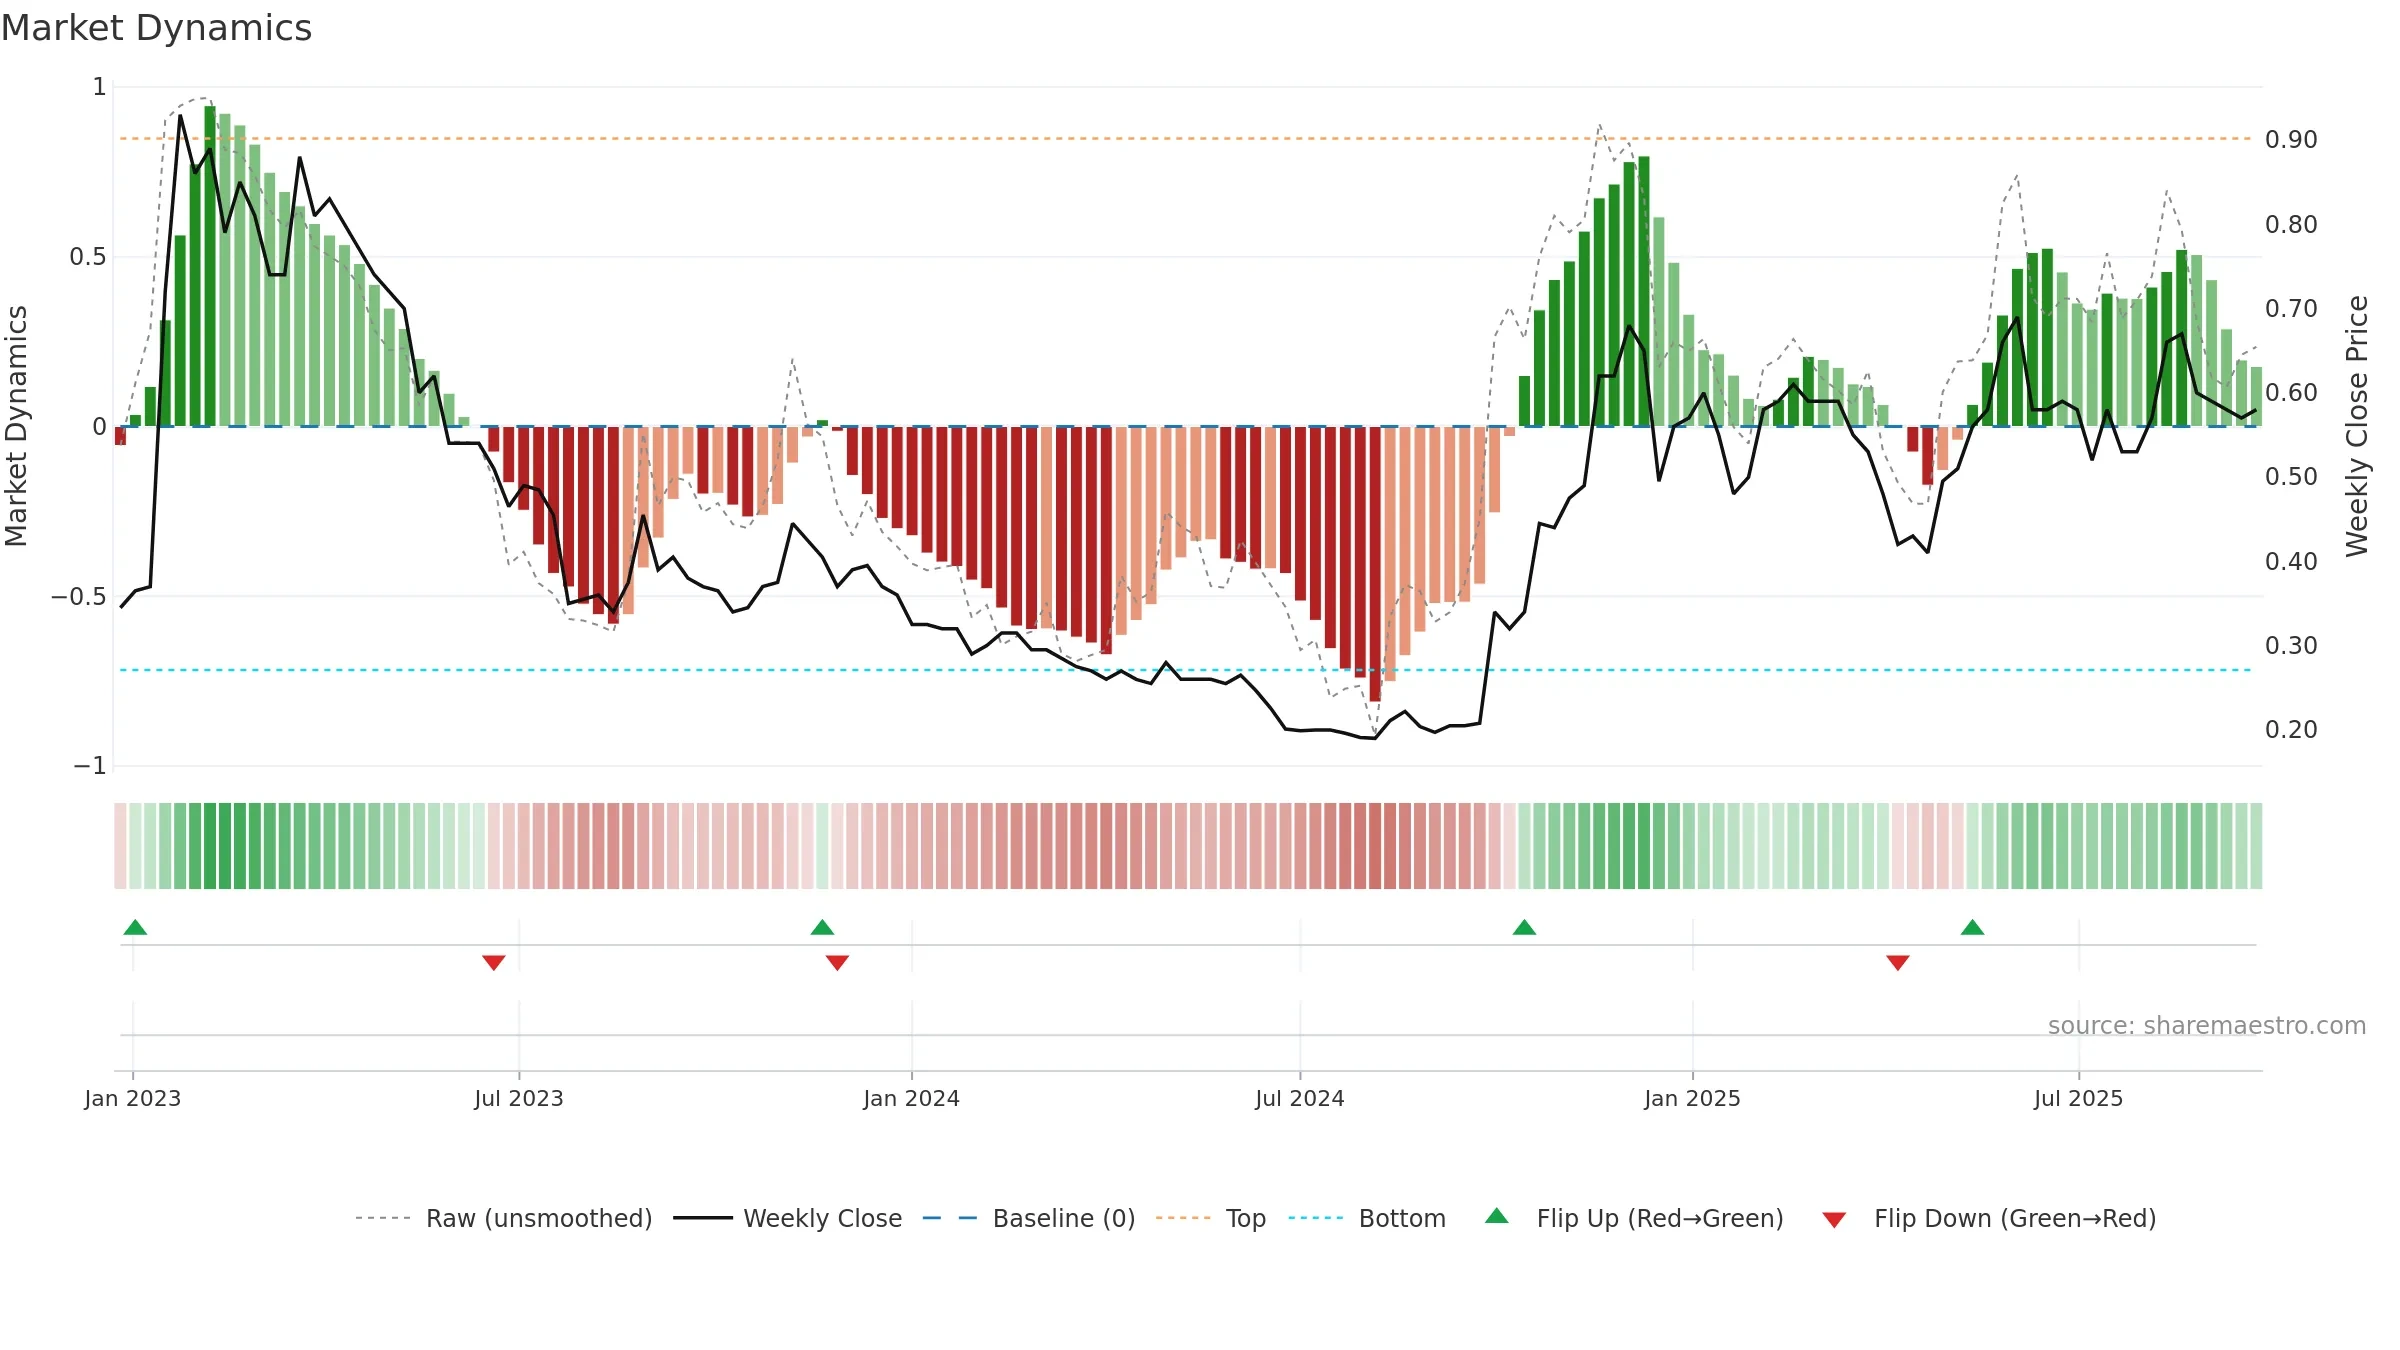Click the Jul 2024 x-axis label
Viewport: 2400px width, 1350px height.
click(x=1300, y=1098)
